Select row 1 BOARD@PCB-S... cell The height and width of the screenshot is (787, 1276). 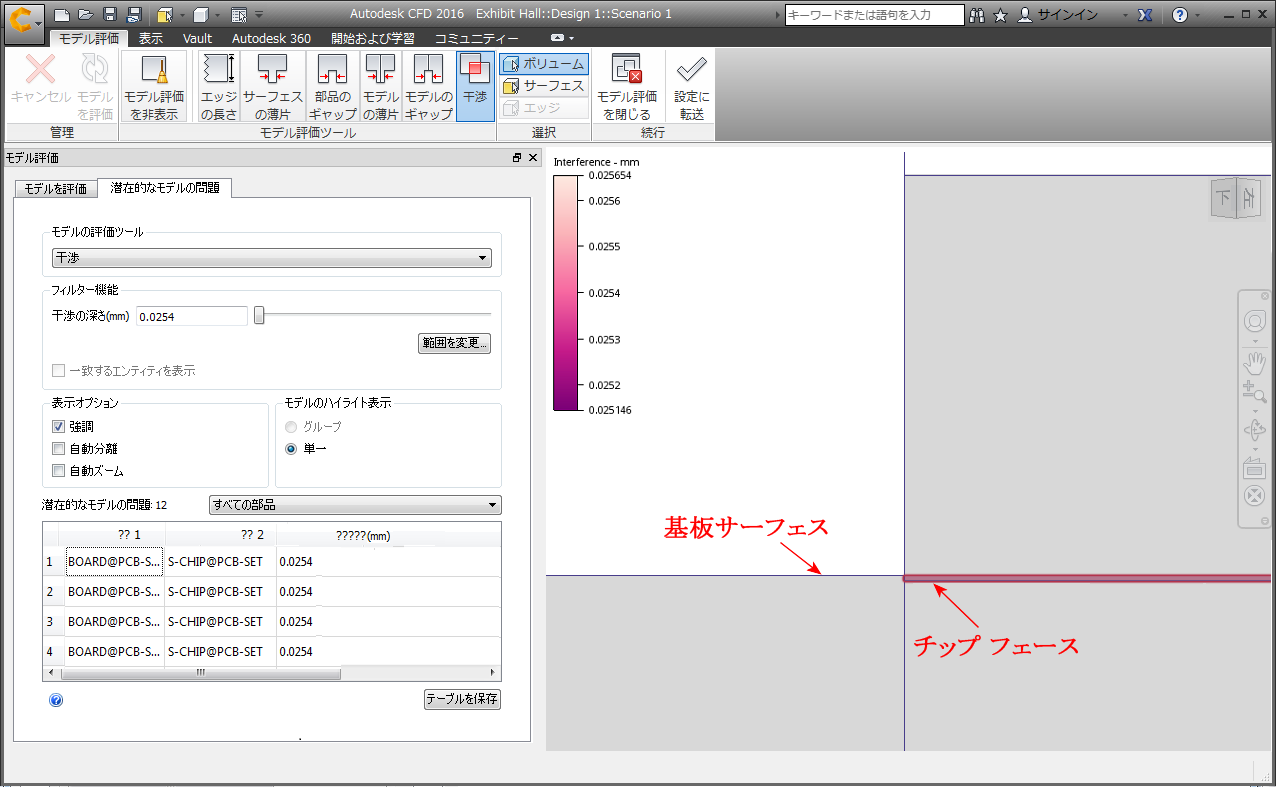(114, 562)
